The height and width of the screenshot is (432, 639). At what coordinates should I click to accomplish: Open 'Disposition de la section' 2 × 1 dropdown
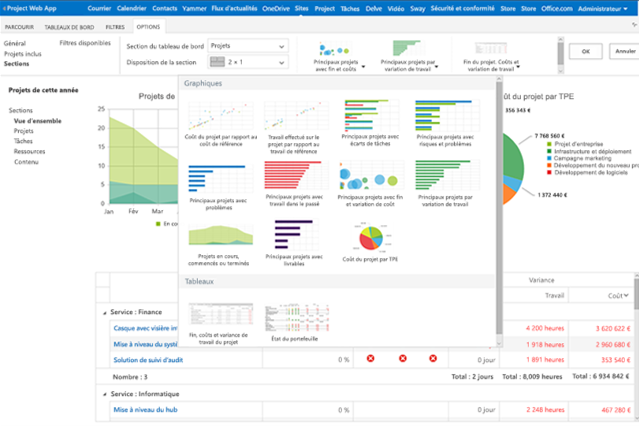click(x=248, y=62)
